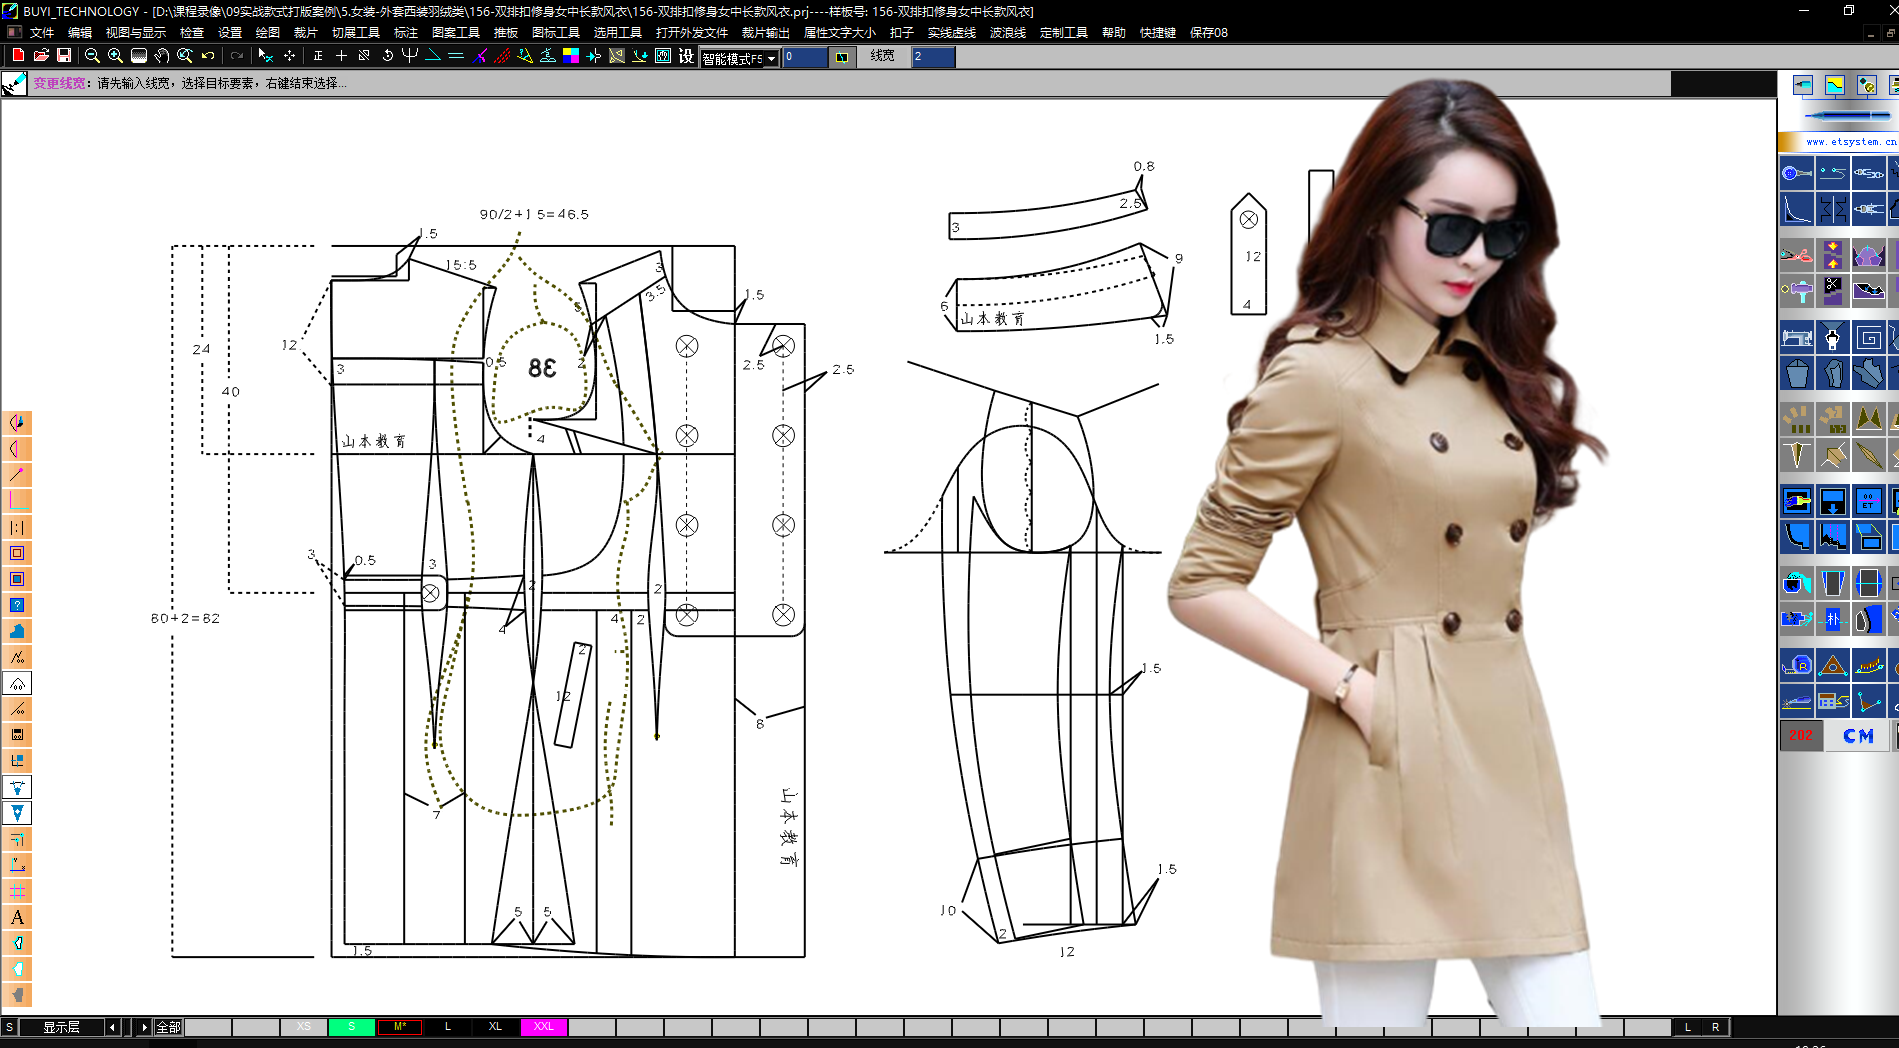Viewport: 1899px width, 1048px height.
Task: Click the hammer icon in right panel
Action: (x=1797, y=291)
